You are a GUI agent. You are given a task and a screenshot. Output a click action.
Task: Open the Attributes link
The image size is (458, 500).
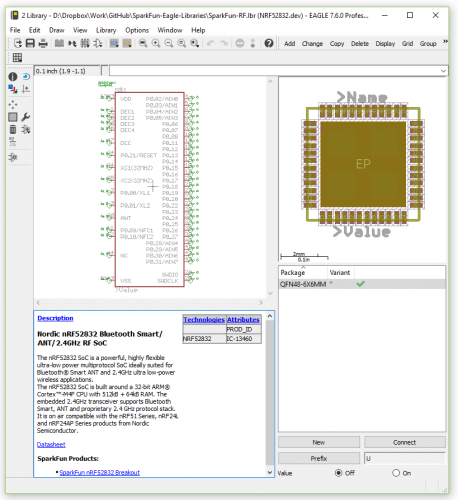(x=243, y=319)
